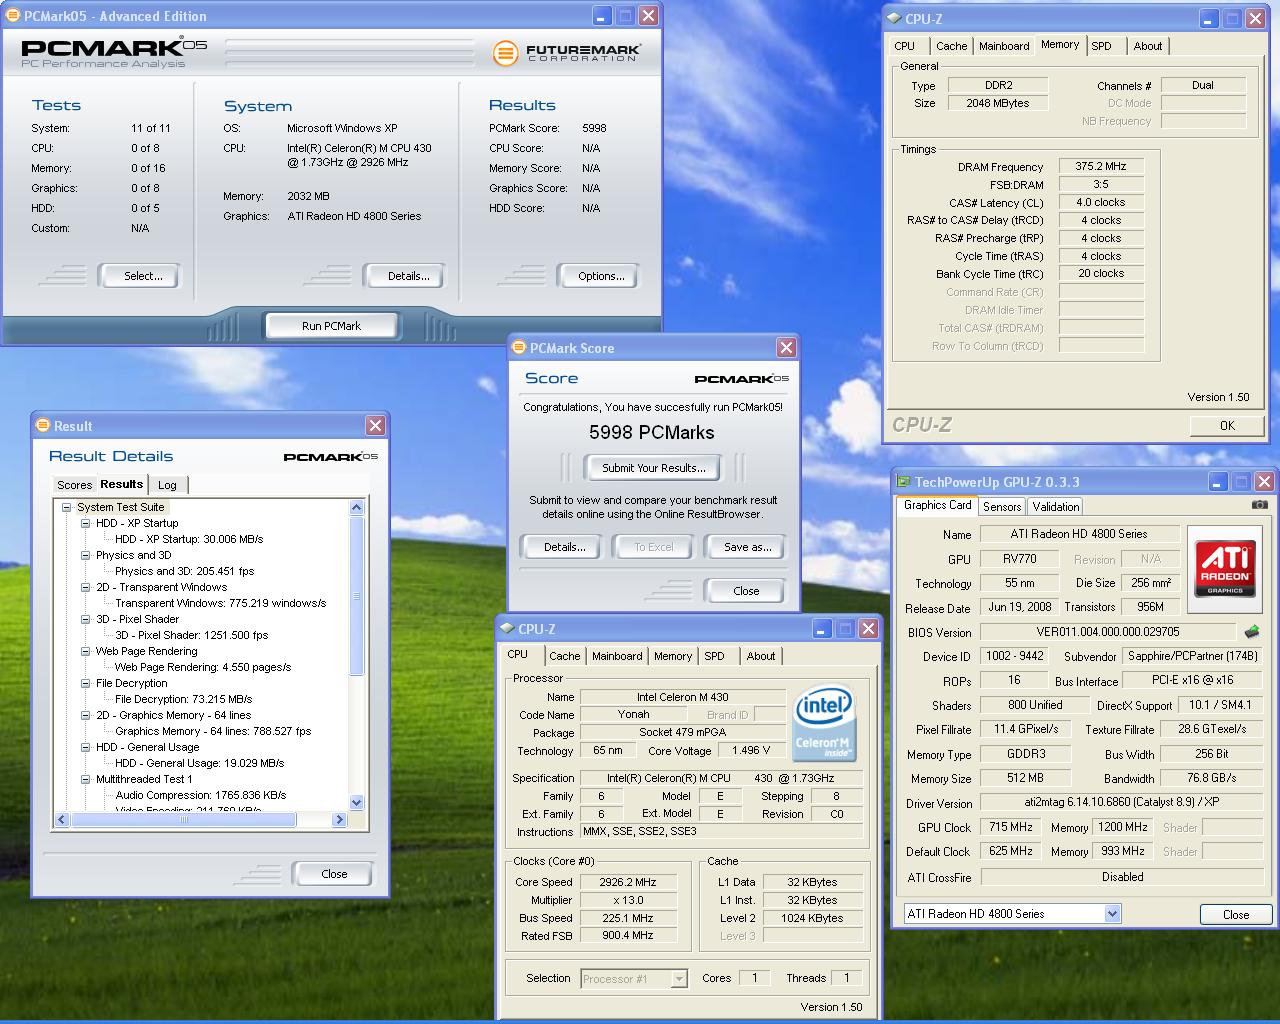Viewport: 1280px width, 1024px height.
Task: Click the 5998 PCMarks score text
Action: 652,432
